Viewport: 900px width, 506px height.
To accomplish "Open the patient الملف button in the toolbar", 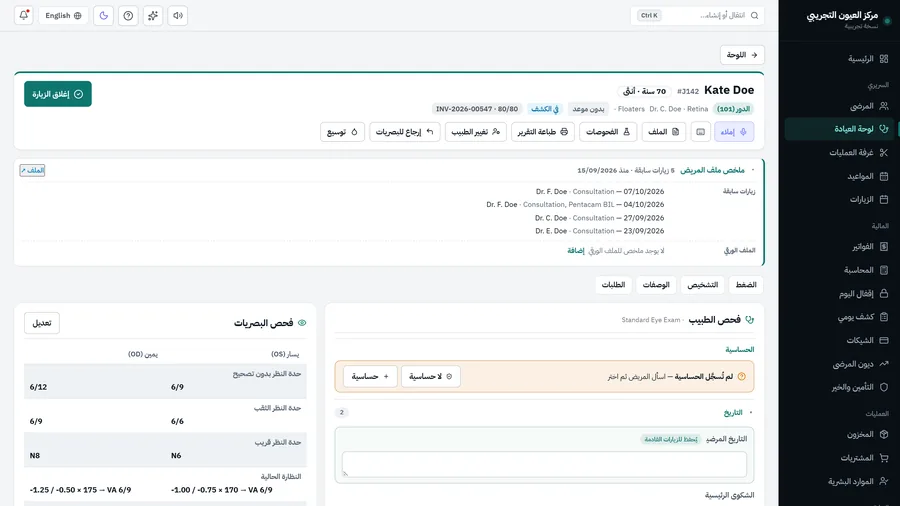I will point(664,132).
